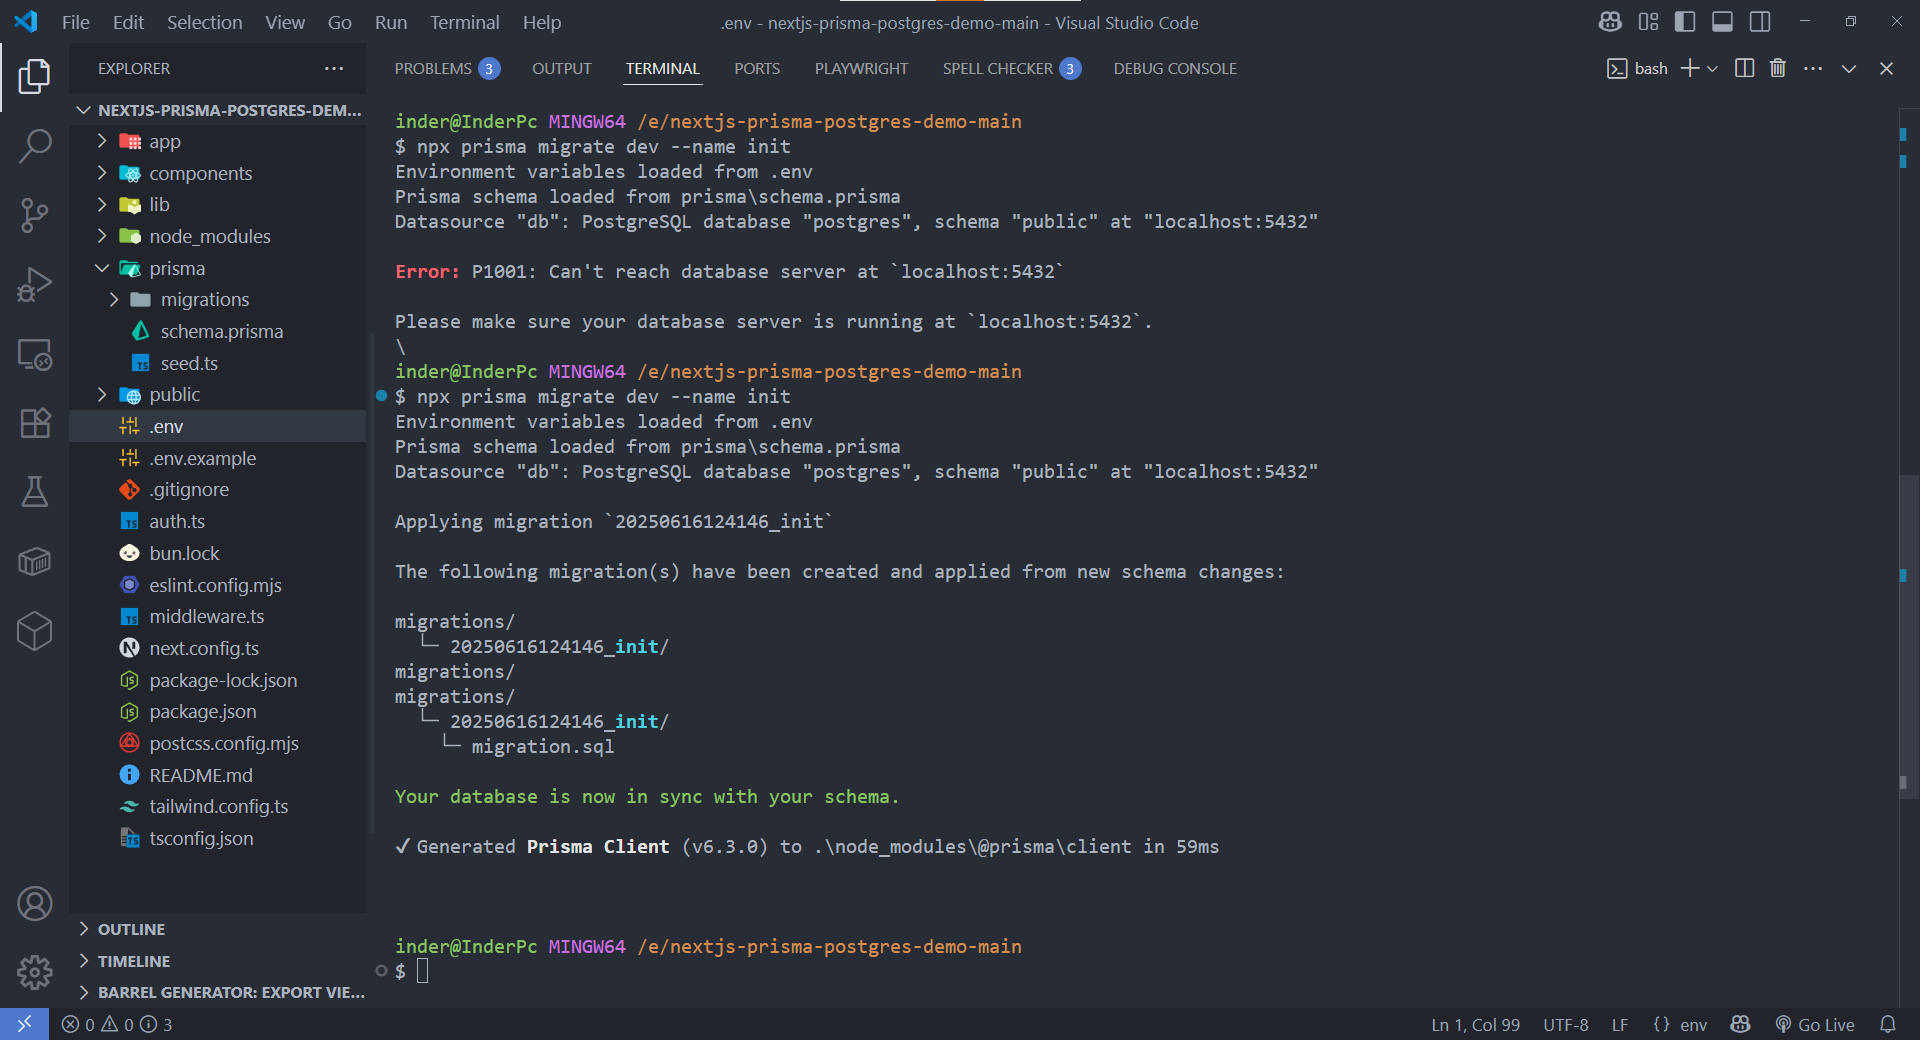The width and height of the screenshot is (1920, 1040).
Task: Select the bash terminal label
Action: (1638, 68)
